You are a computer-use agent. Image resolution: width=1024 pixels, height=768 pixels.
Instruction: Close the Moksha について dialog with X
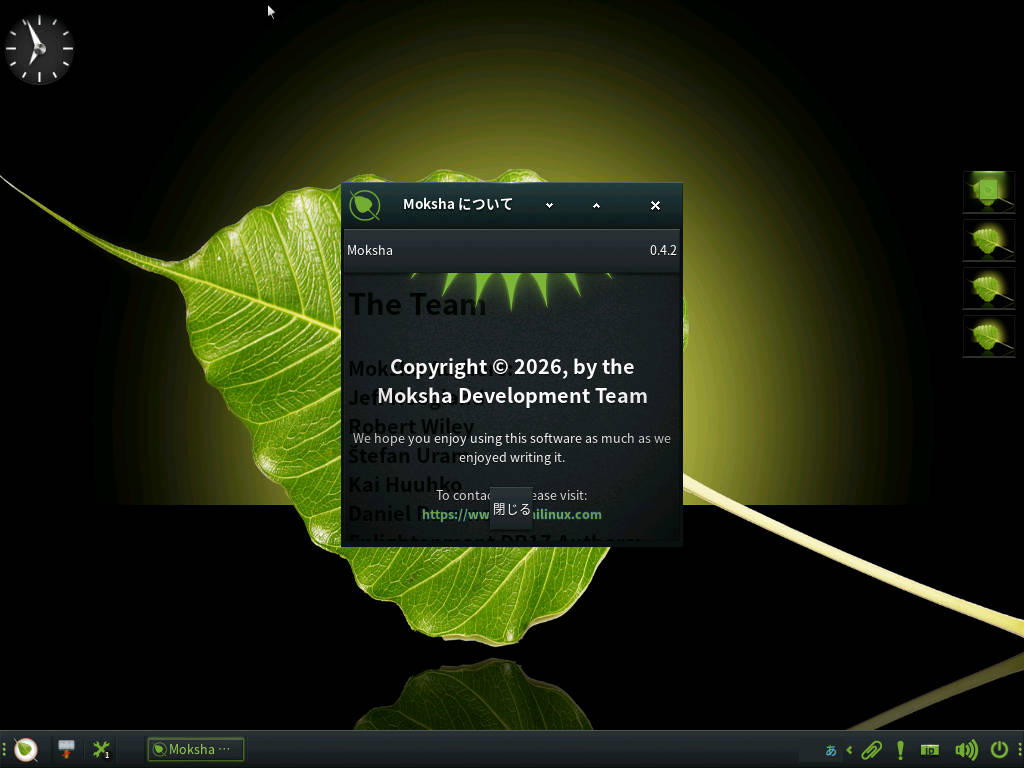point(655,205)
